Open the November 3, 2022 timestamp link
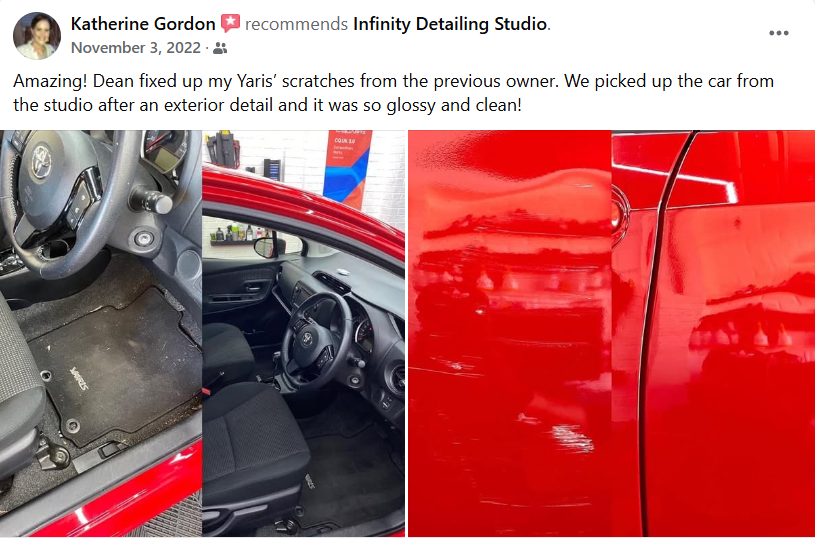Screen dimensions: 815x540 point(136,48)
